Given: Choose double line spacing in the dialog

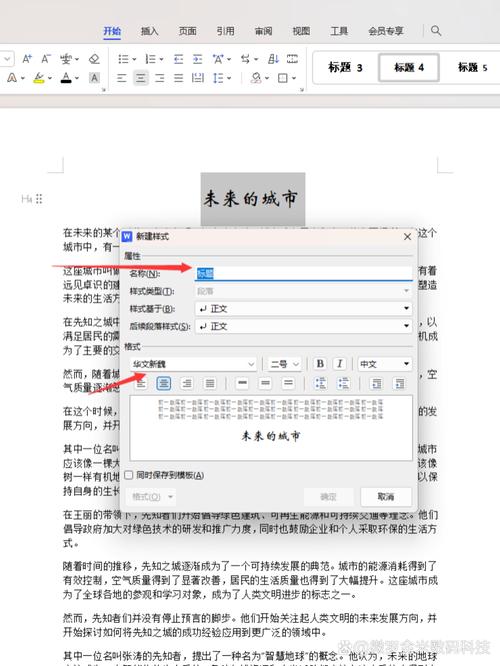Looking at the screenshot, I should click(288, 384).
